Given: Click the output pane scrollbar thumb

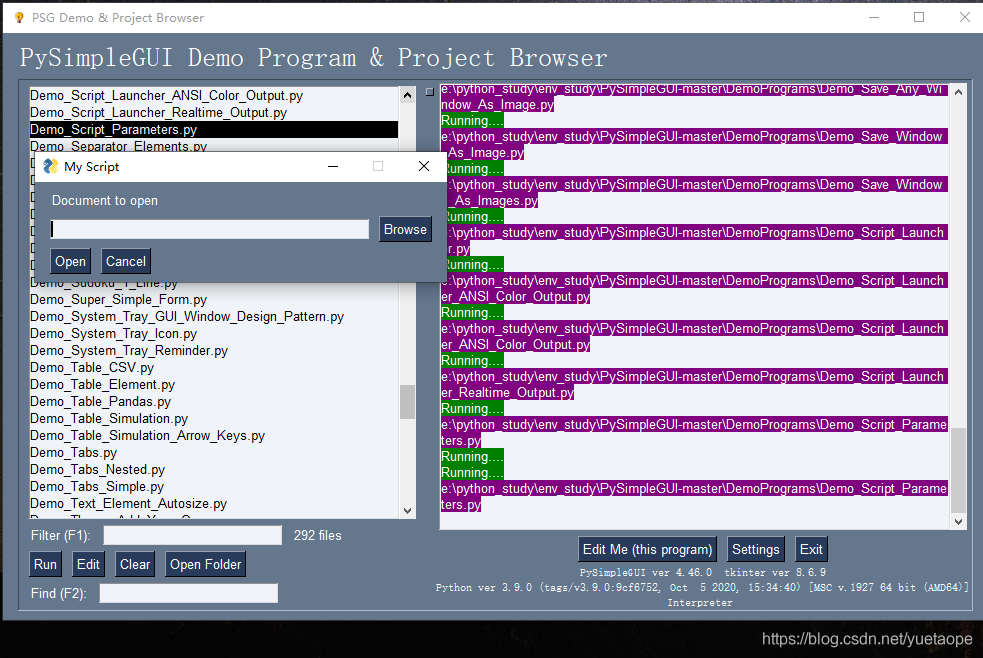Looking at the screenshot, I should tap(959, 471).
